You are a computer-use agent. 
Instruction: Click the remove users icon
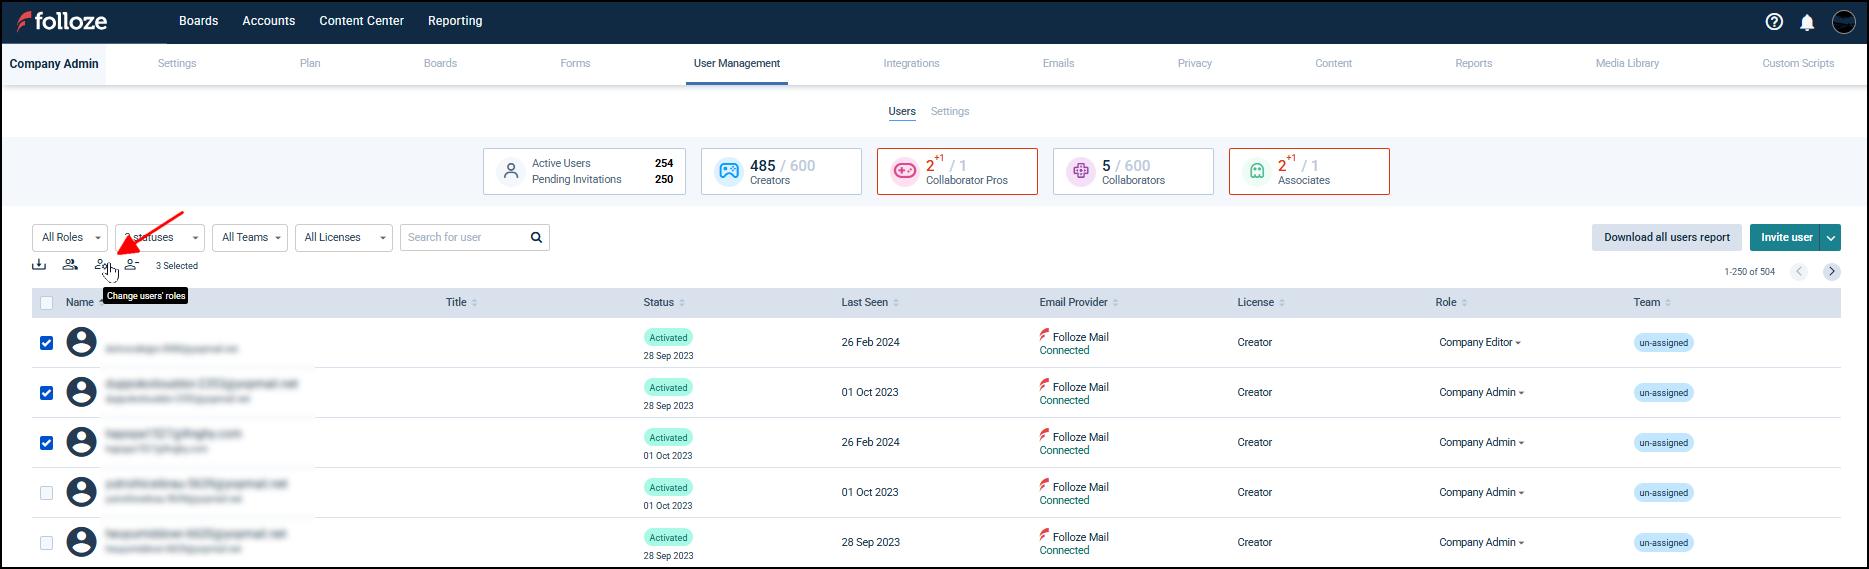tap(132, 265)
